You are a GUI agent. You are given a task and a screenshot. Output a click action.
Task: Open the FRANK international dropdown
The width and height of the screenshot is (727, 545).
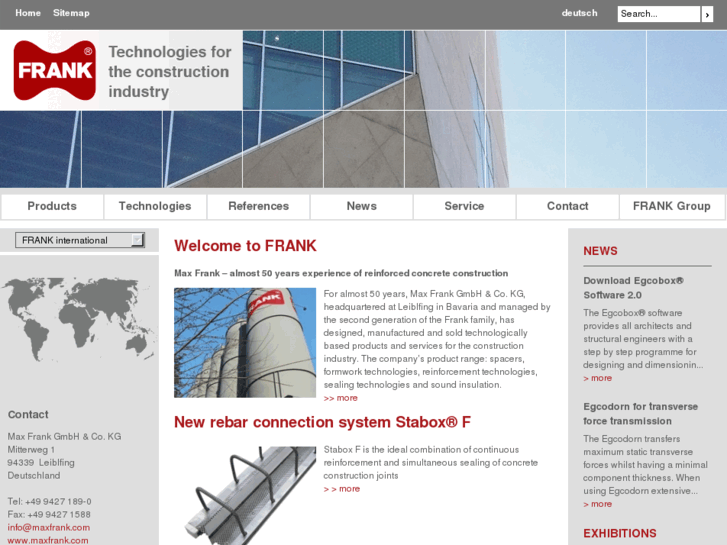[x=80, y=240]
